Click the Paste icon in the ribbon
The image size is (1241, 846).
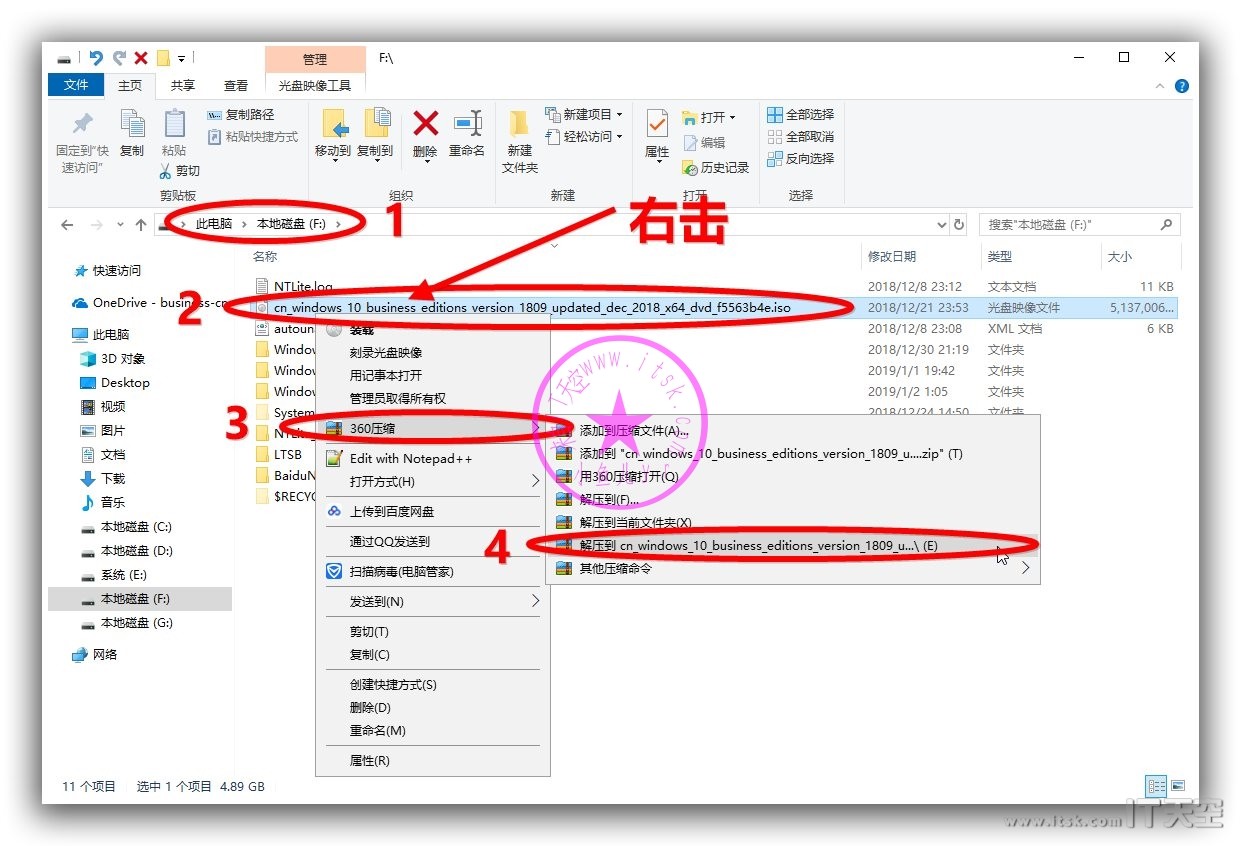coord(174,124)
